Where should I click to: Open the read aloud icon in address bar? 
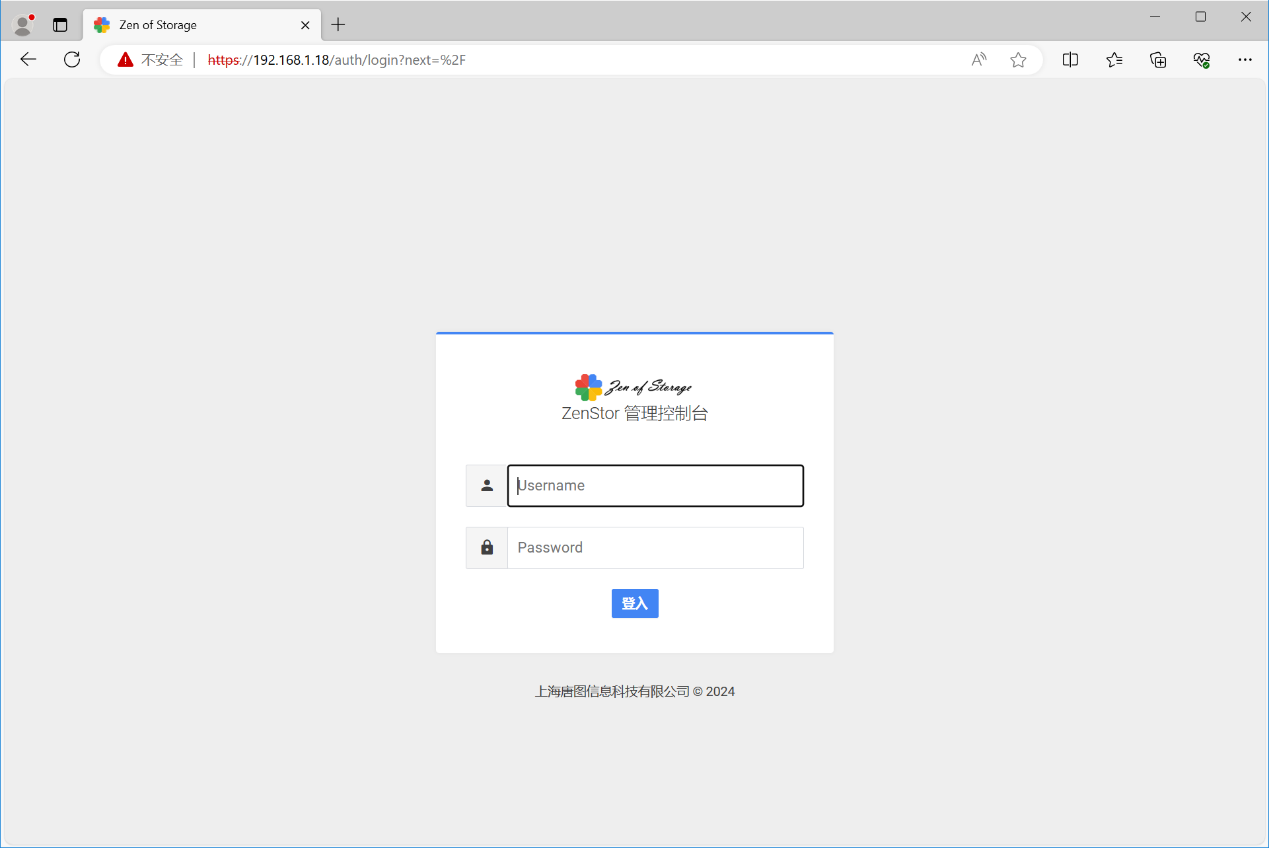[x=979, y=60]
